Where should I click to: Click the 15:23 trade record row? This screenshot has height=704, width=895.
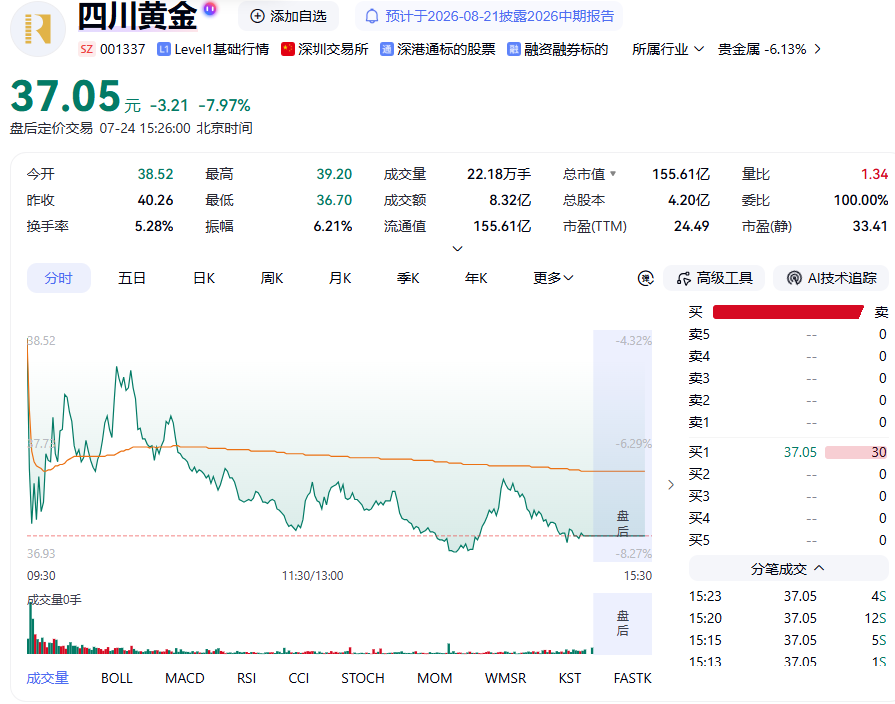(x=788, y=596)
